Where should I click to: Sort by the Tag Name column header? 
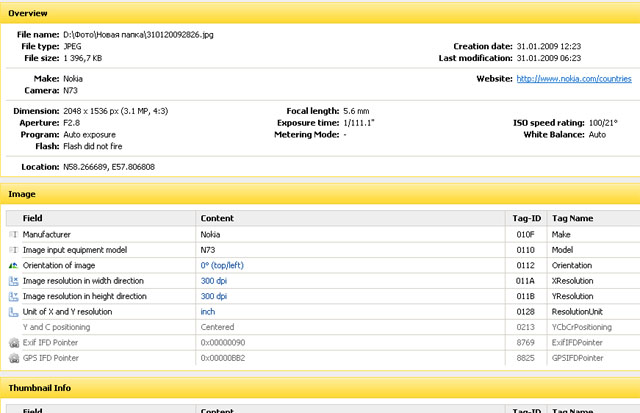(575, 217)
